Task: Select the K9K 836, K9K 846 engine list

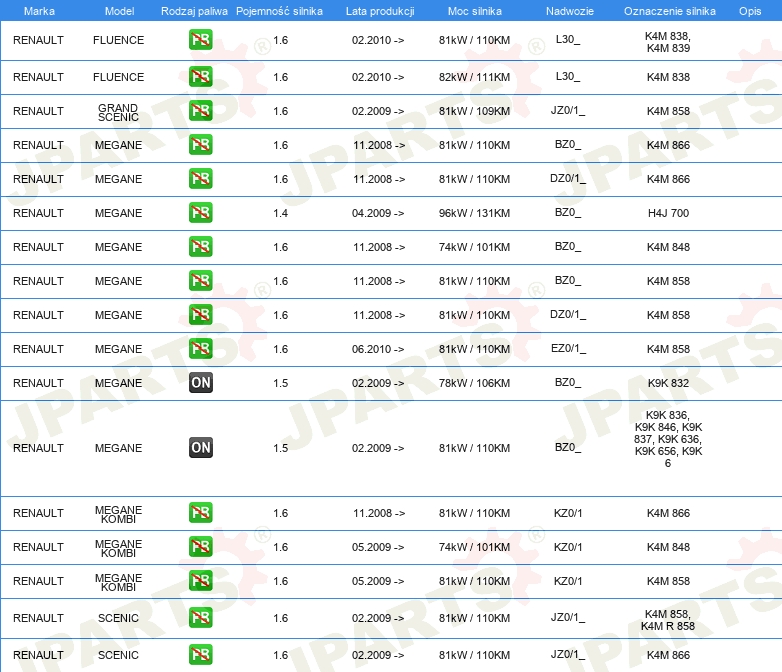Action: (x=668, y=439)
